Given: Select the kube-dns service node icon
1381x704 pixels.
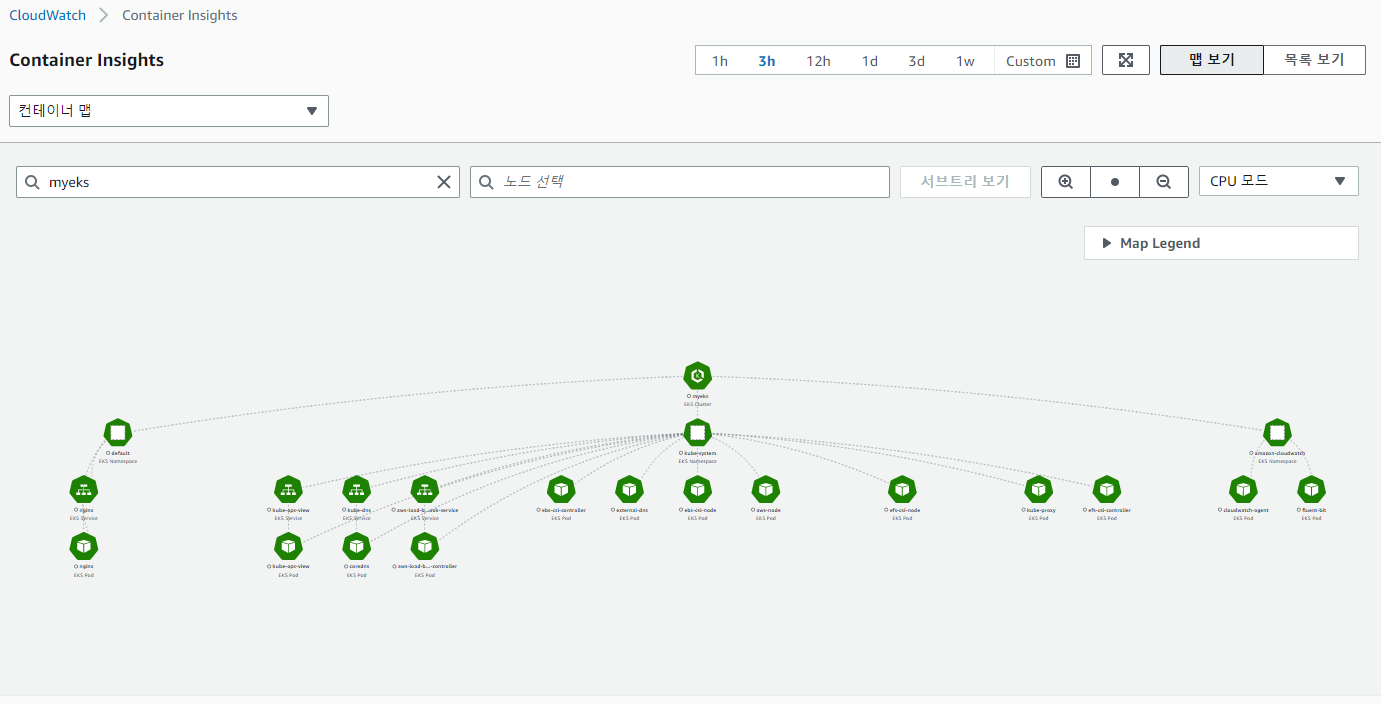Looking at the screenshot, I should point(356,490).
